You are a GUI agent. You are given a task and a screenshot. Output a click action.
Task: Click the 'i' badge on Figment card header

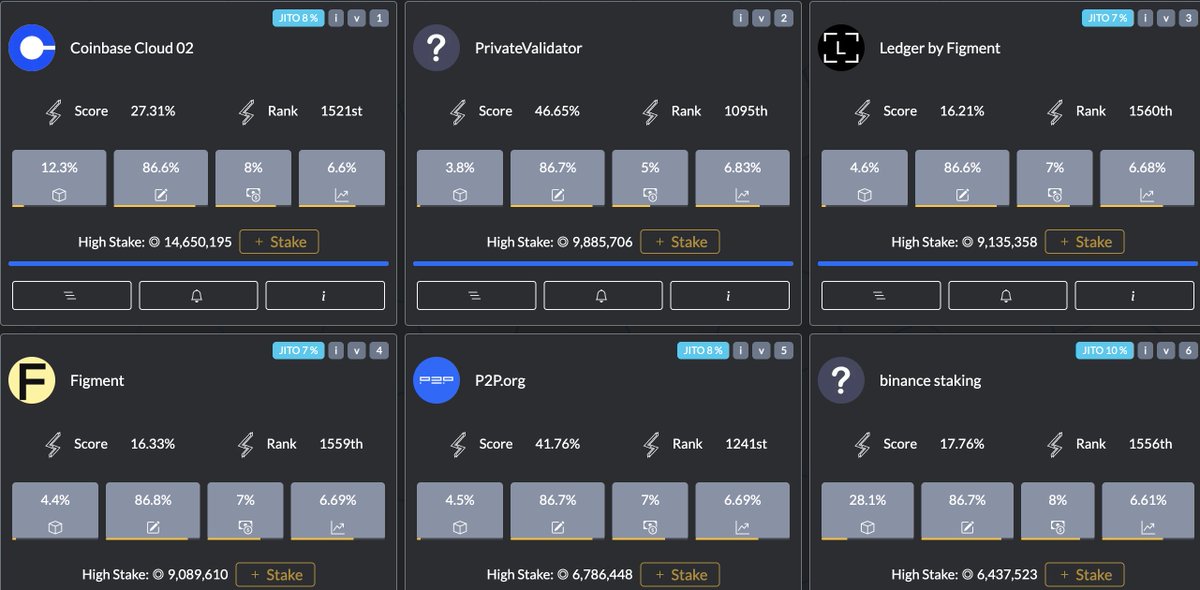336,350
